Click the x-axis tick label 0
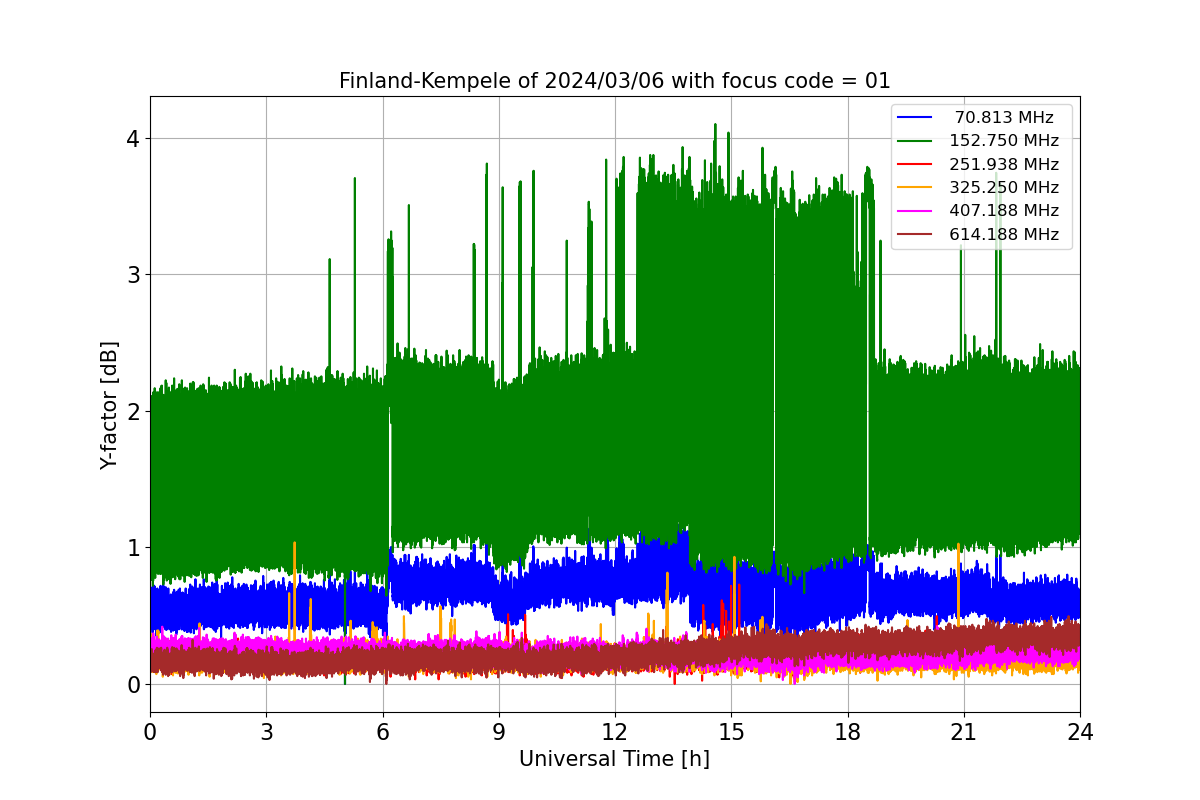Screen dimensions: 1200x800 click(x=150, y=732)
